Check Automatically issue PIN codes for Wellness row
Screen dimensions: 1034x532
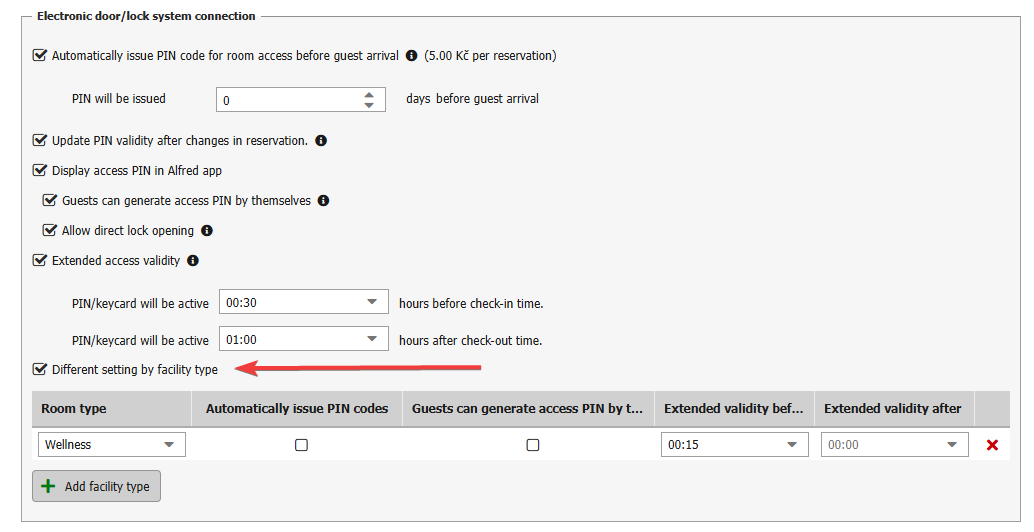point(301,445)
